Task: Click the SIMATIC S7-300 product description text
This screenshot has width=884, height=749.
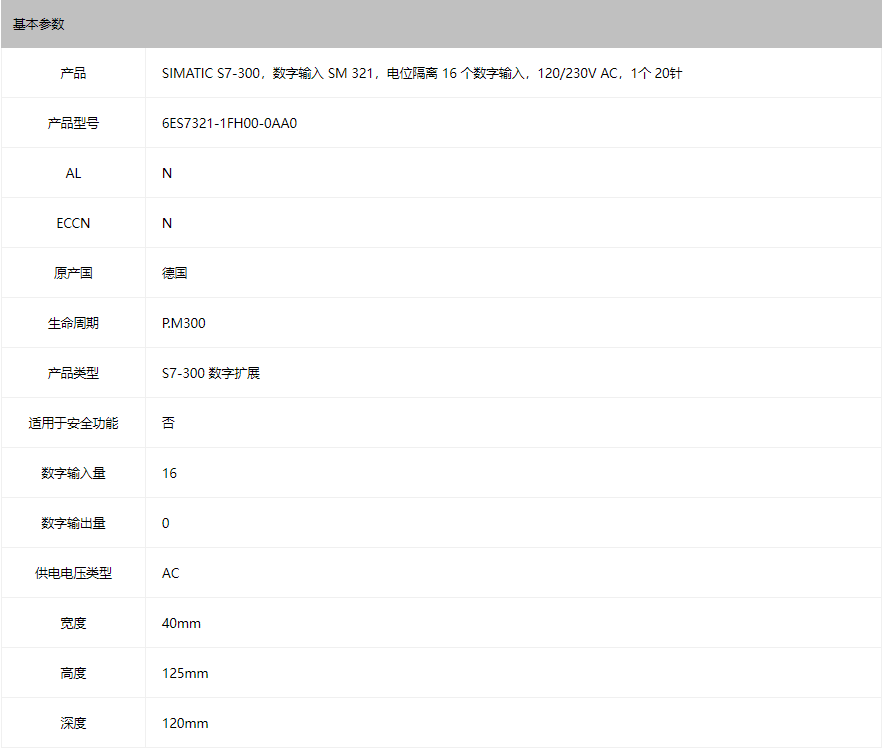Action: [422, 73]
